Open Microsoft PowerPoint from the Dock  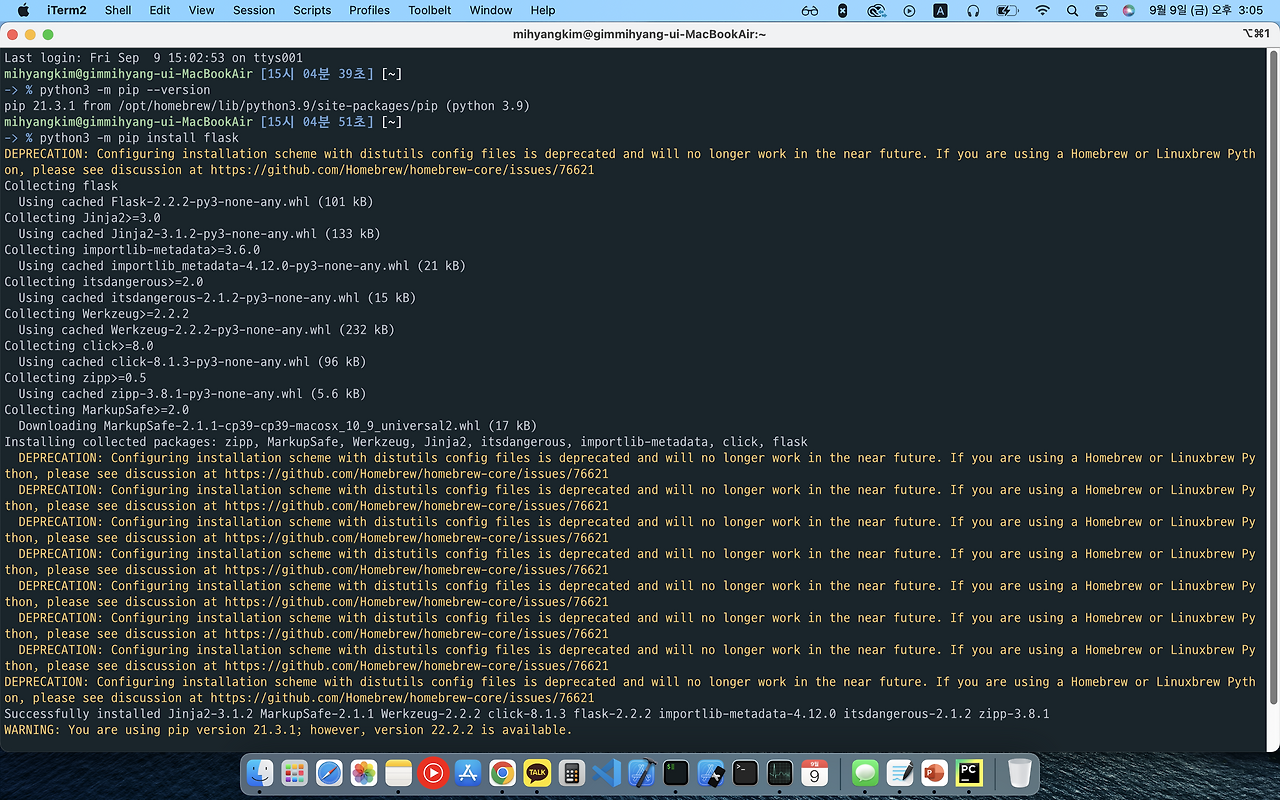click(x=933, y=773)
